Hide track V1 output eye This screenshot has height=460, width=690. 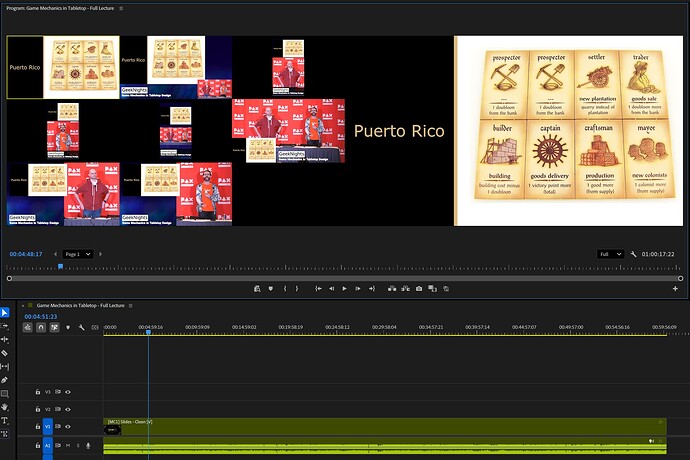pos(68,427)
